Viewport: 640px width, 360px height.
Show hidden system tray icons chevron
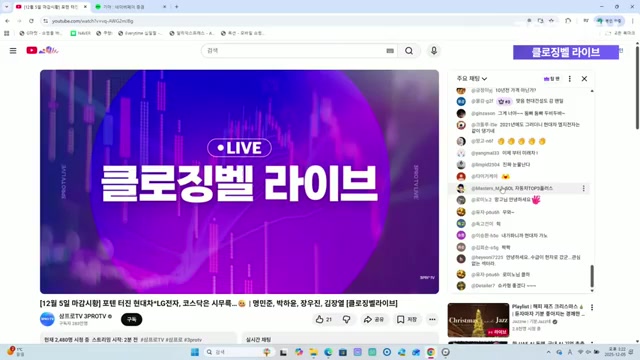click(549, 352)
